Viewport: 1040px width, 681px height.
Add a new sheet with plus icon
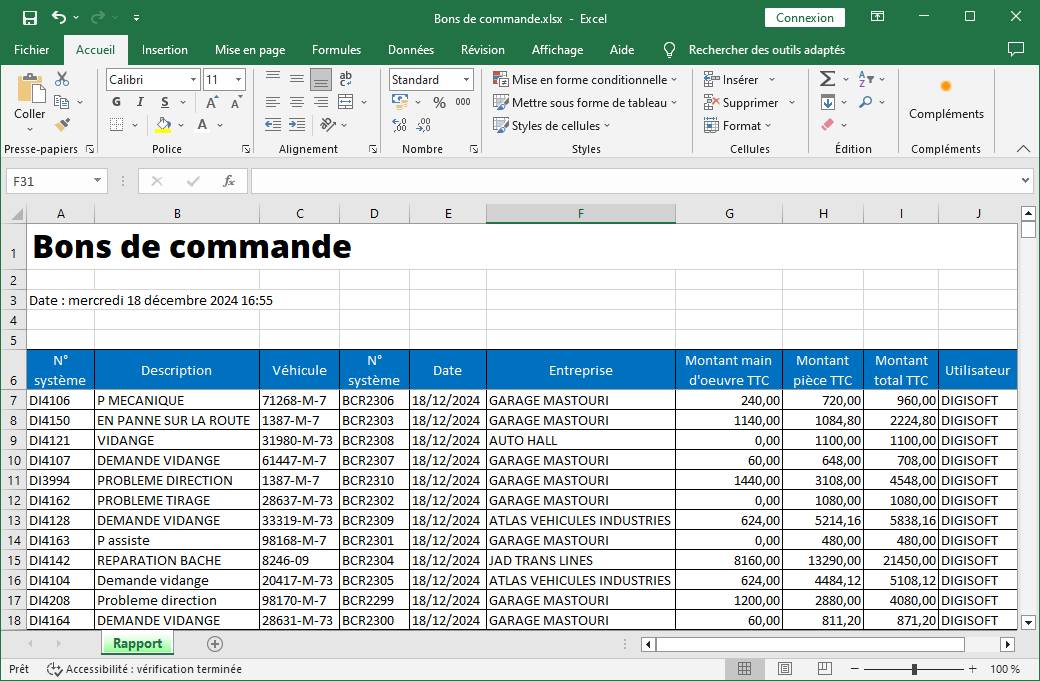click(215, 644)
